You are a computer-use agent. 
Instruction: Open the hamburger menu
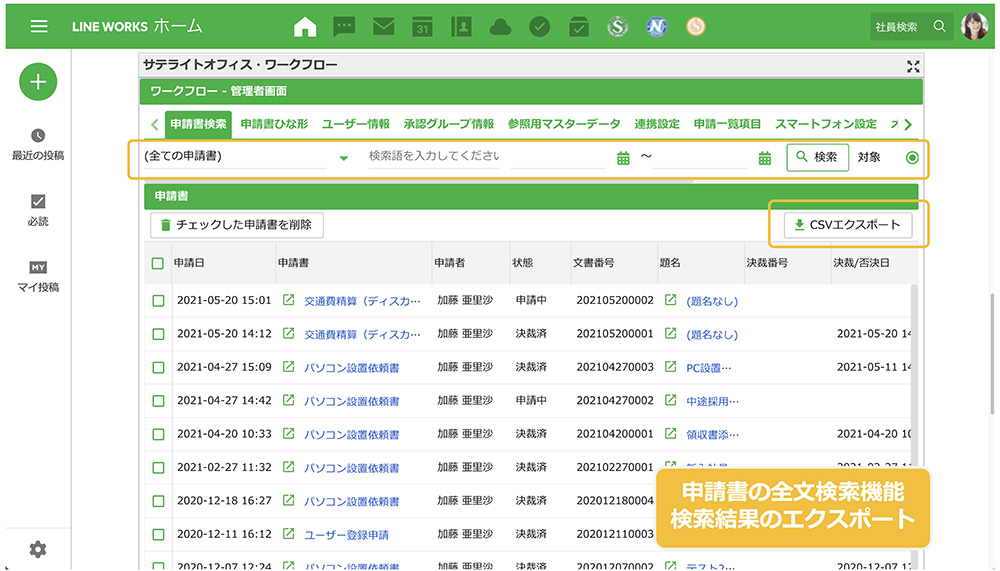[x=39, y=26]
